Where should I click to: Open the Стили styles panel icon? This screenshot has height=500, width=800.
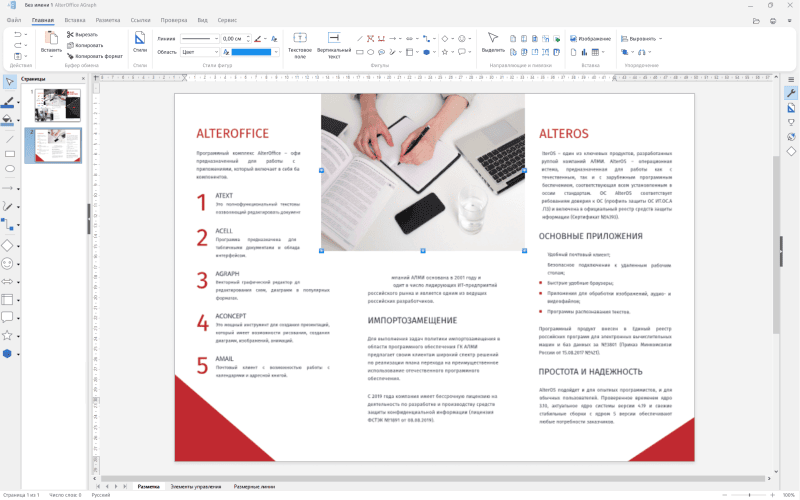click(140, 42)
